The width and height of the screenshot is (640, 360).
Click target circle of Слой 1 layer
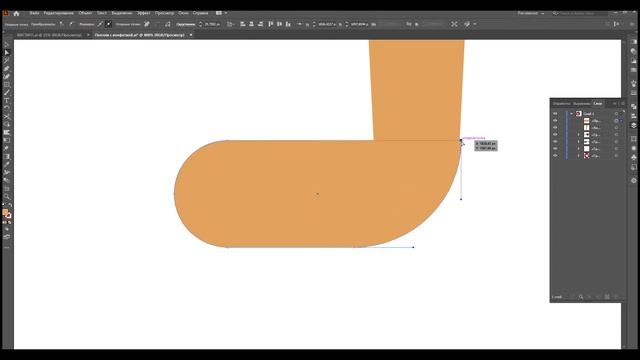click(x=616, y=113)
